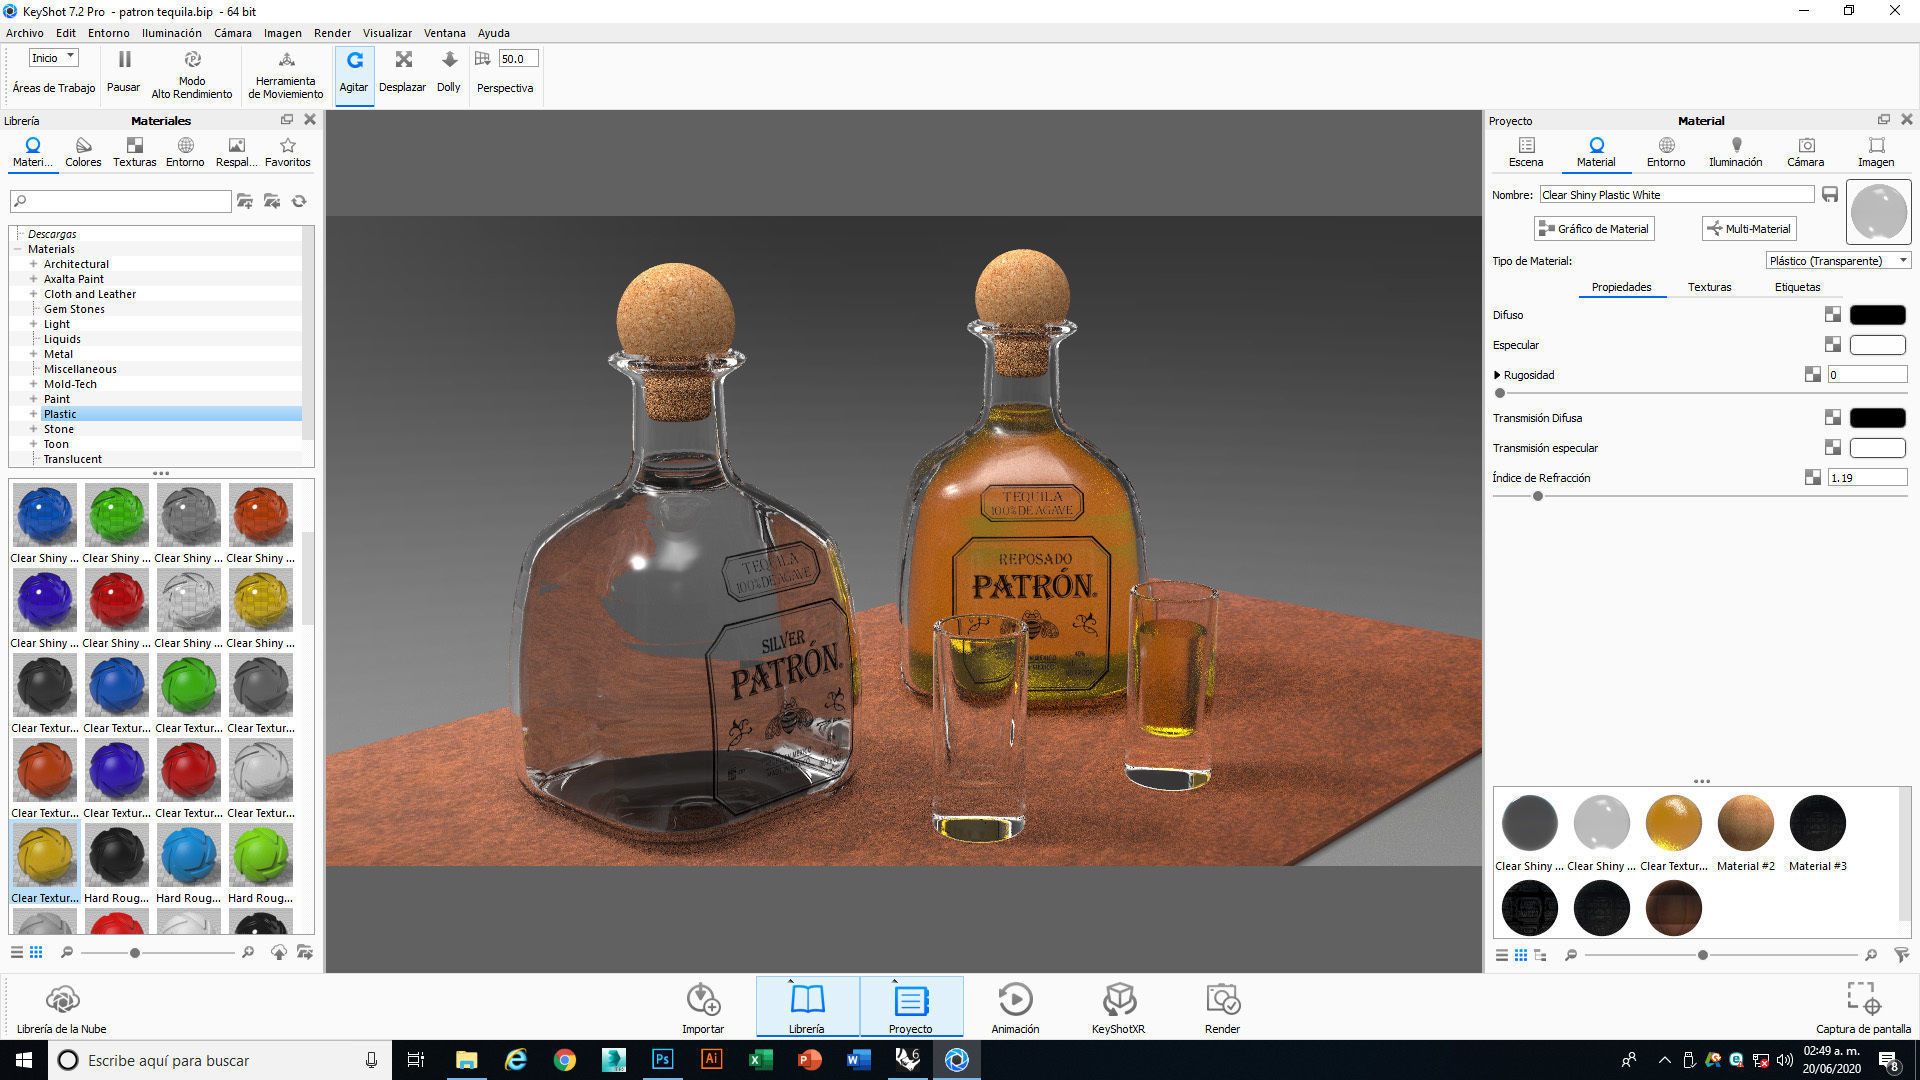Open the Archivo menu
Screen dimensions: 1920x1080
pyautogui.click(x=25, y=33)
